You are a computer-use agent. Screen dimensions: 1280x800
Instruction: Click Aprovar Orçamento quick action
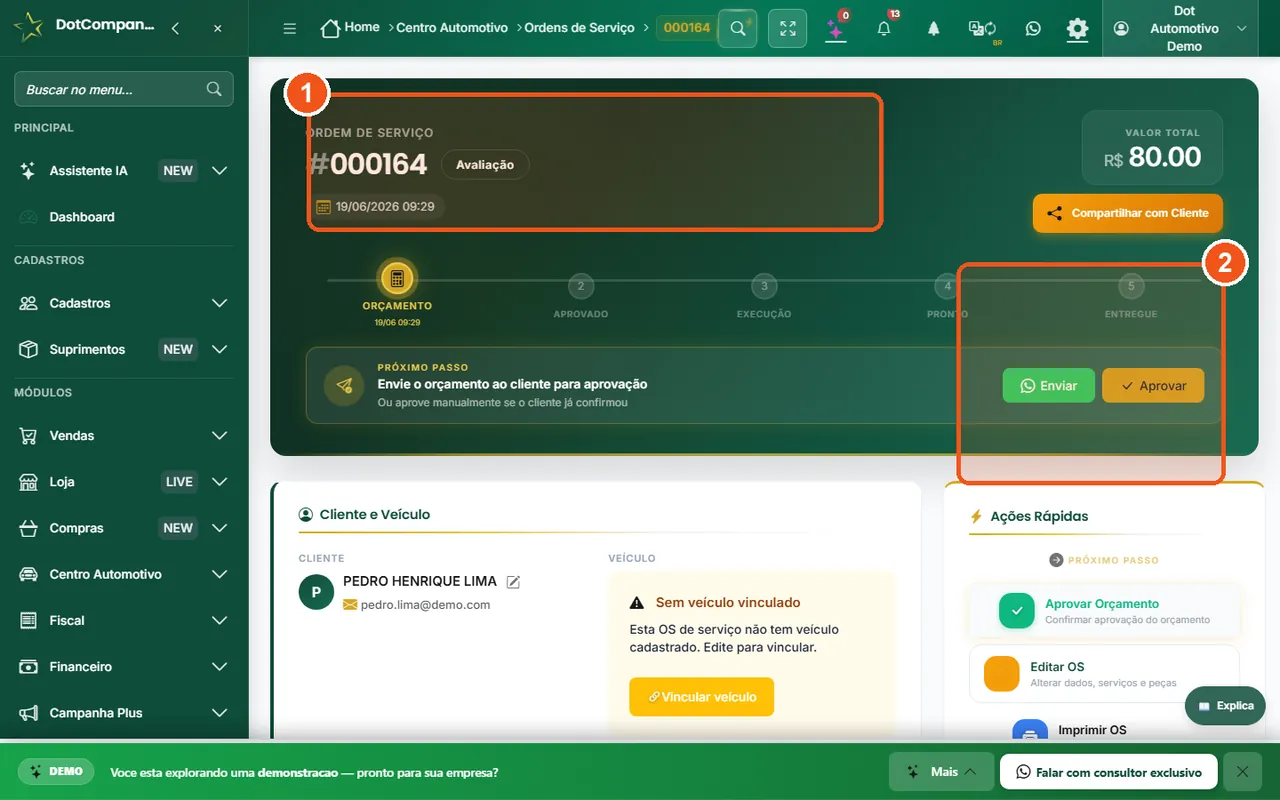[1104, 611]
